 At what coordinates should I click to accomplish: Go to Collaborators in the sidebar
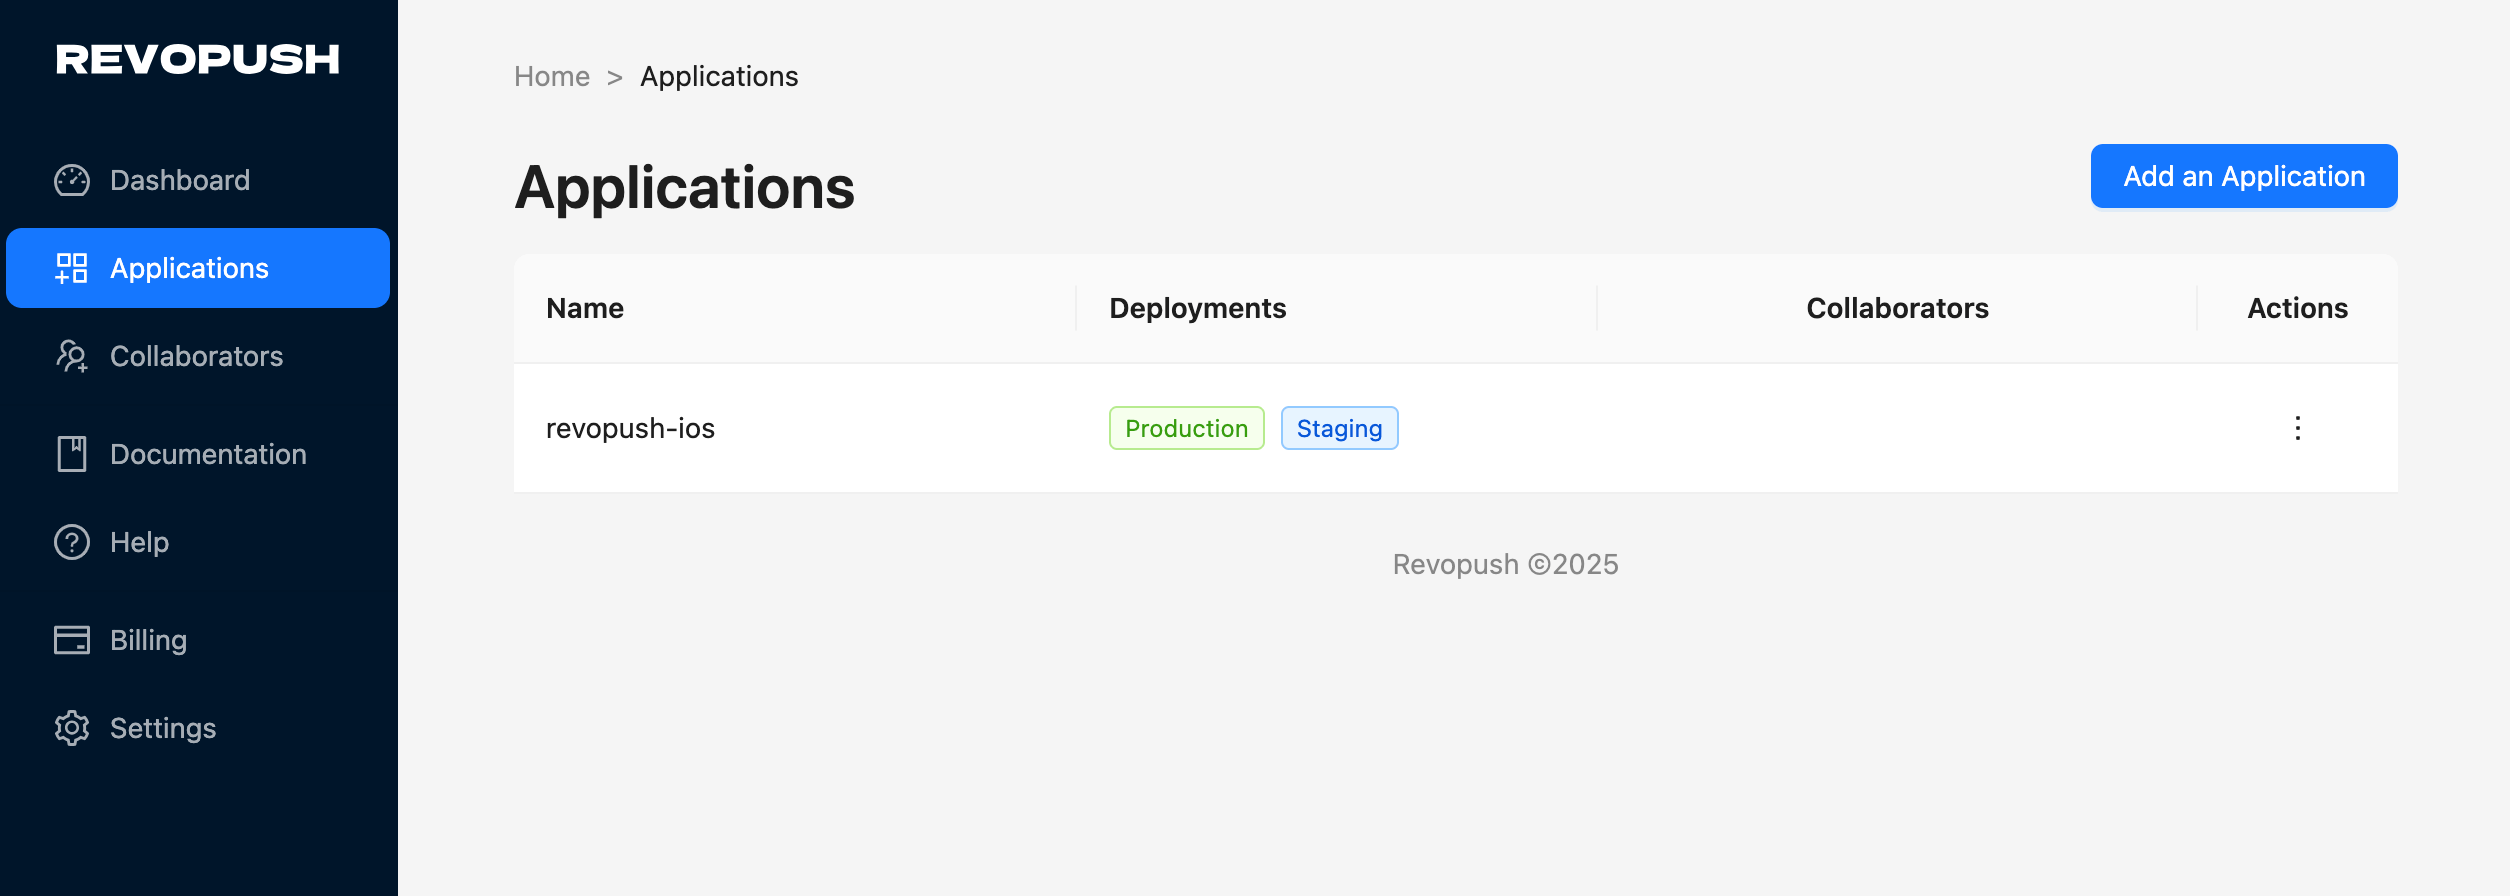click(x=196, y=356)
